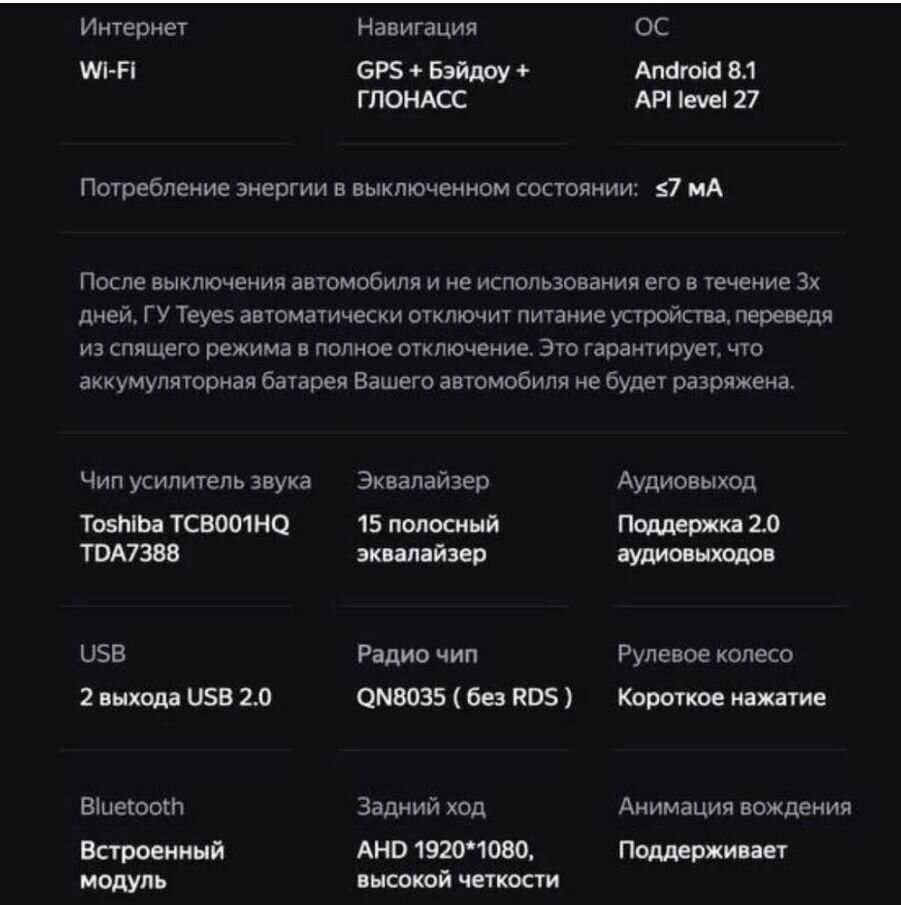Click the 'Навигация' heading
This screenshot has width=901, height=905.
[x=416, y=27]
